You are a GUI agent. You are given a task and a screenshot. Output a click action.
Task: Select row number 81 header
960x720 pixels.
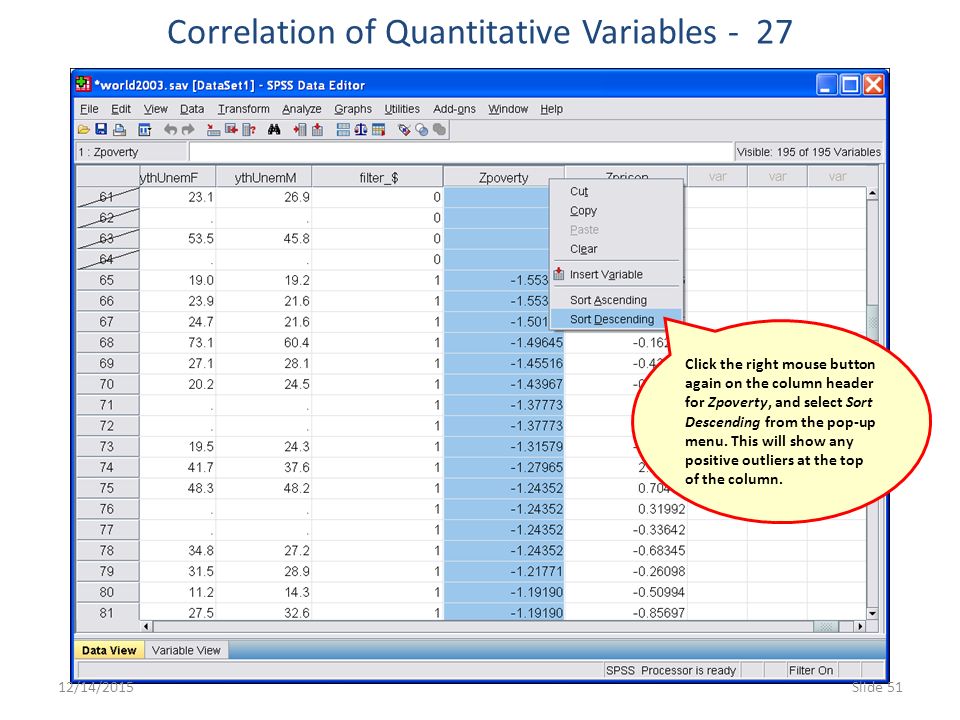pos(107,613)
